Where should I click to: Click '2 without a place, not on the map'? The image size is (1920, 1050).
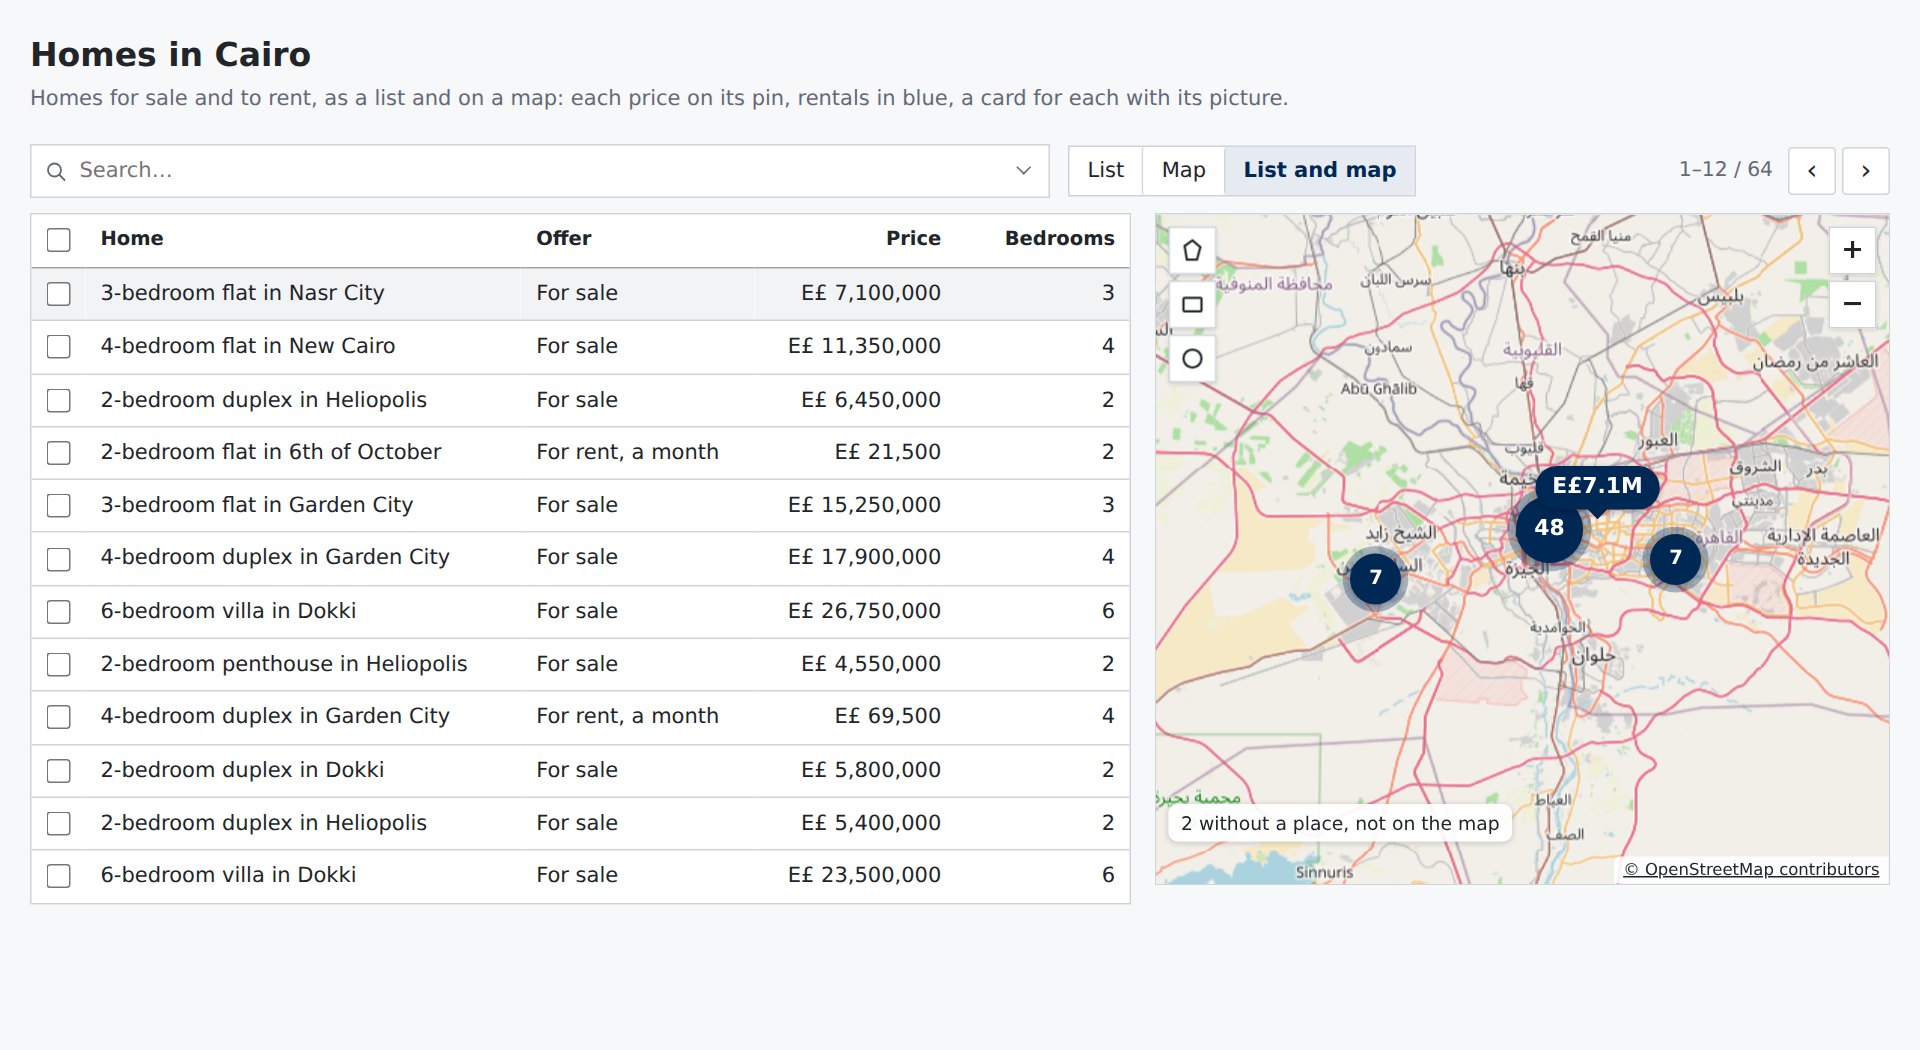click(x=1340, y=824)
